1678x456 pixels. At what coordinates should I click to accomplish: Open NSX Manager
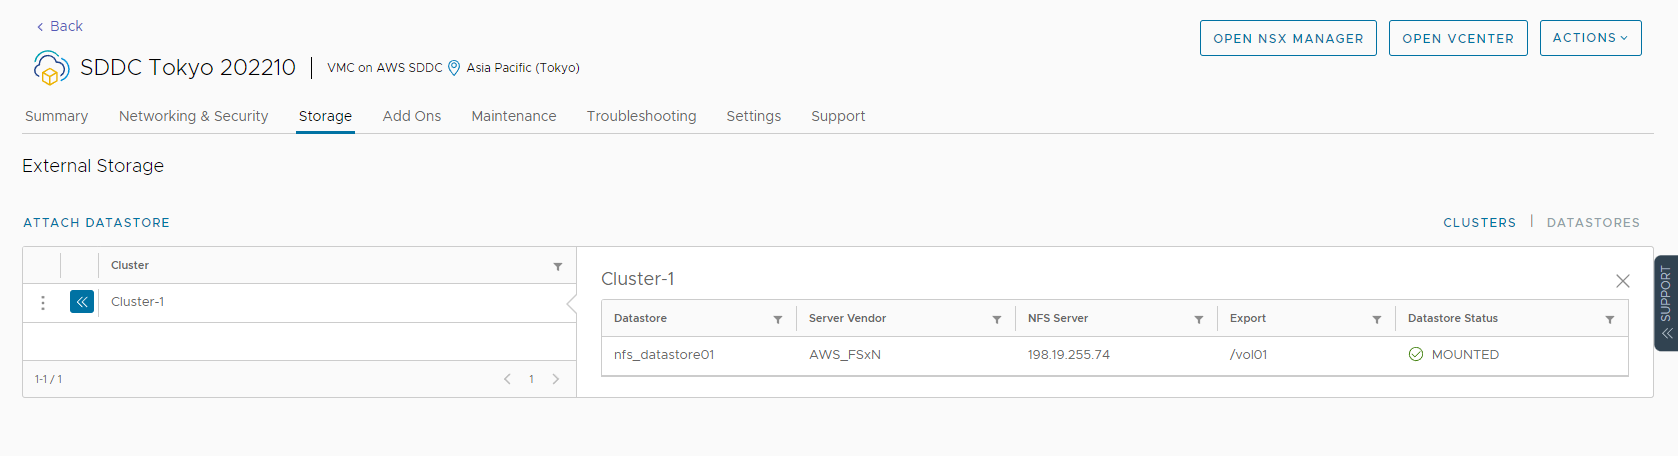tap(1288, 38)
